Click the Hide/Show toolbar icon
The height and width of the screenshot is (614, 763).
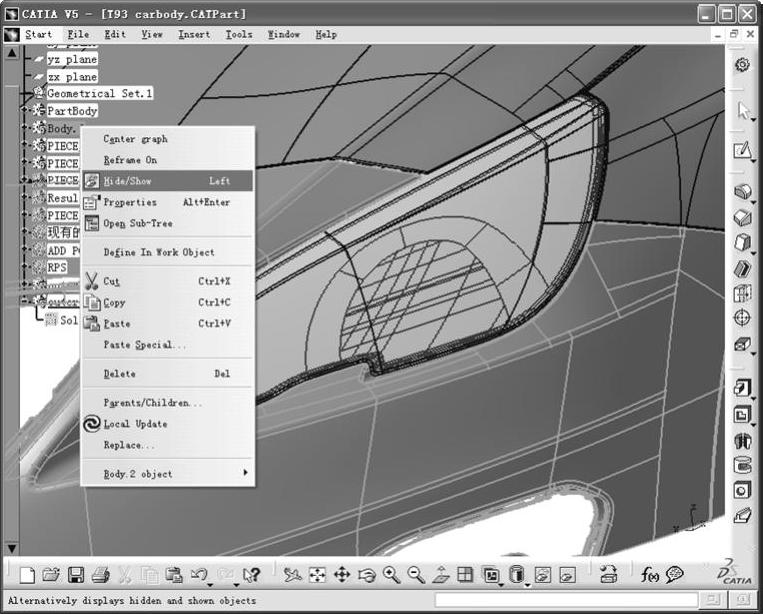click(543, 575)
